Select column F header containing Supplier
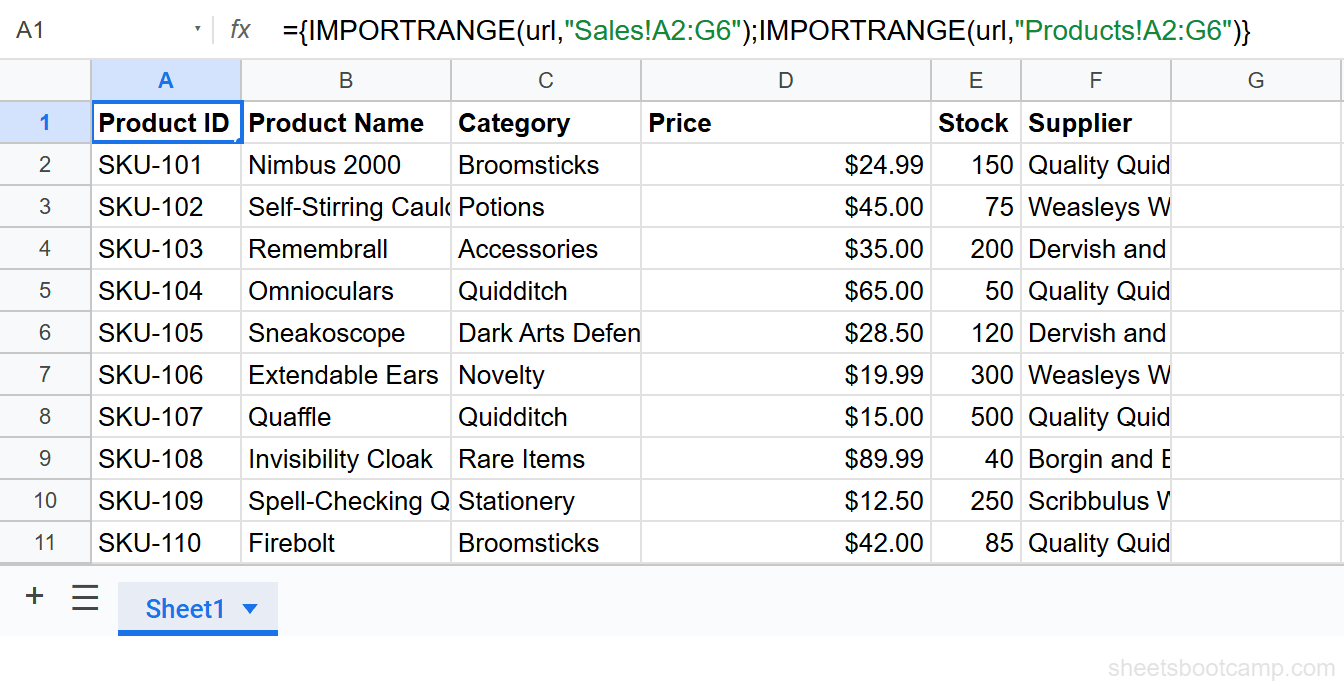The image size is (1344, 686). [1095, 80]
